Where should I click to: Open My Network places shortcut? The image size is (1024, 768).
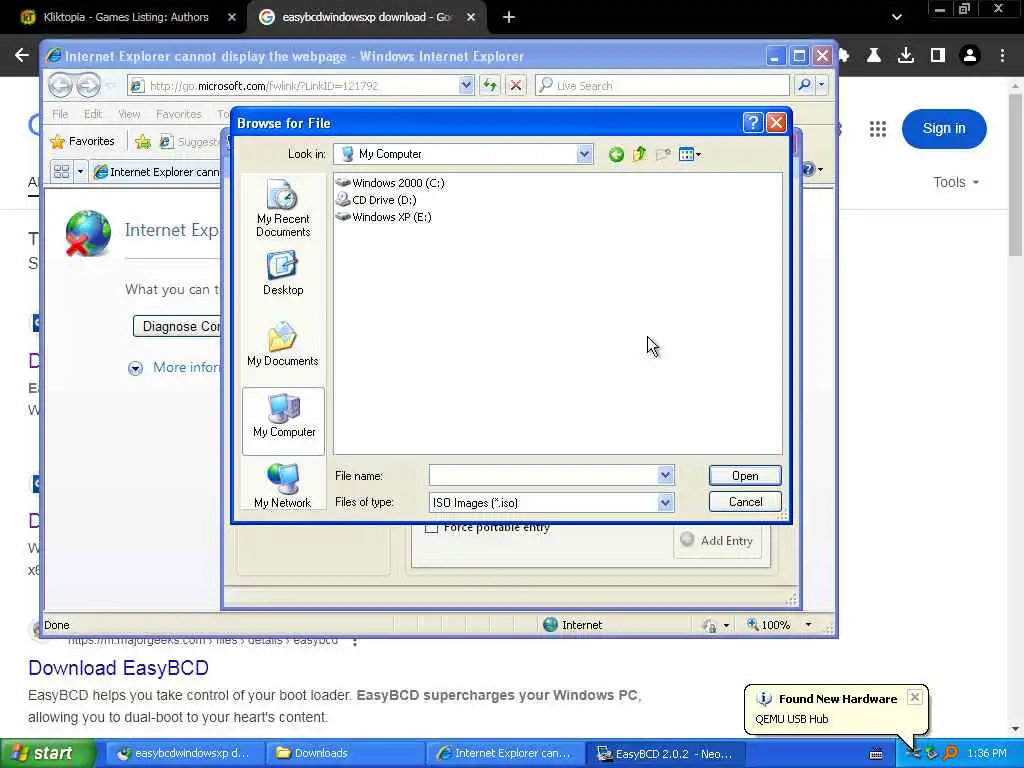283,485
